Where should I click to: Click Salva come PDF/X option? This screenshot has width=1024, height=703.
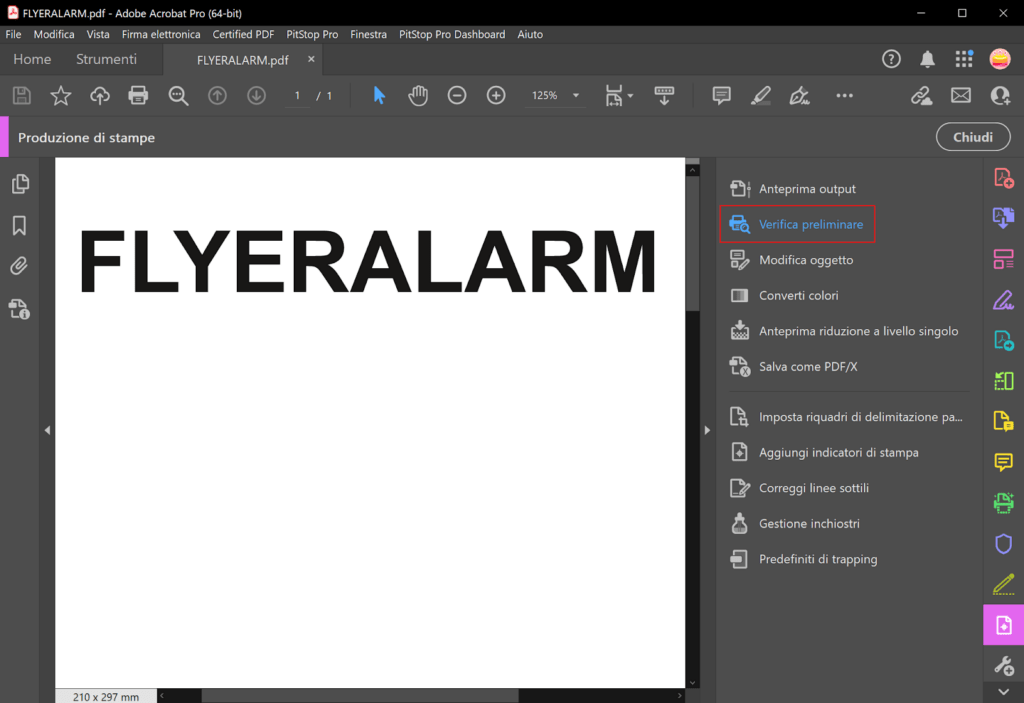808,366
